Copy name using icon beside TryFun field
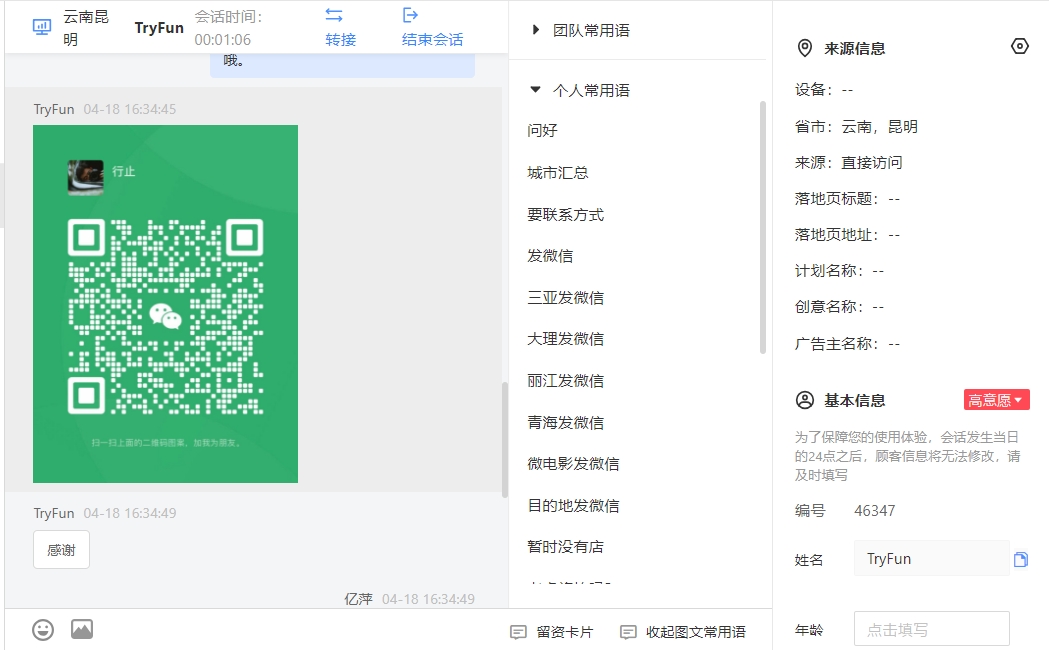 pos(1021,560)
